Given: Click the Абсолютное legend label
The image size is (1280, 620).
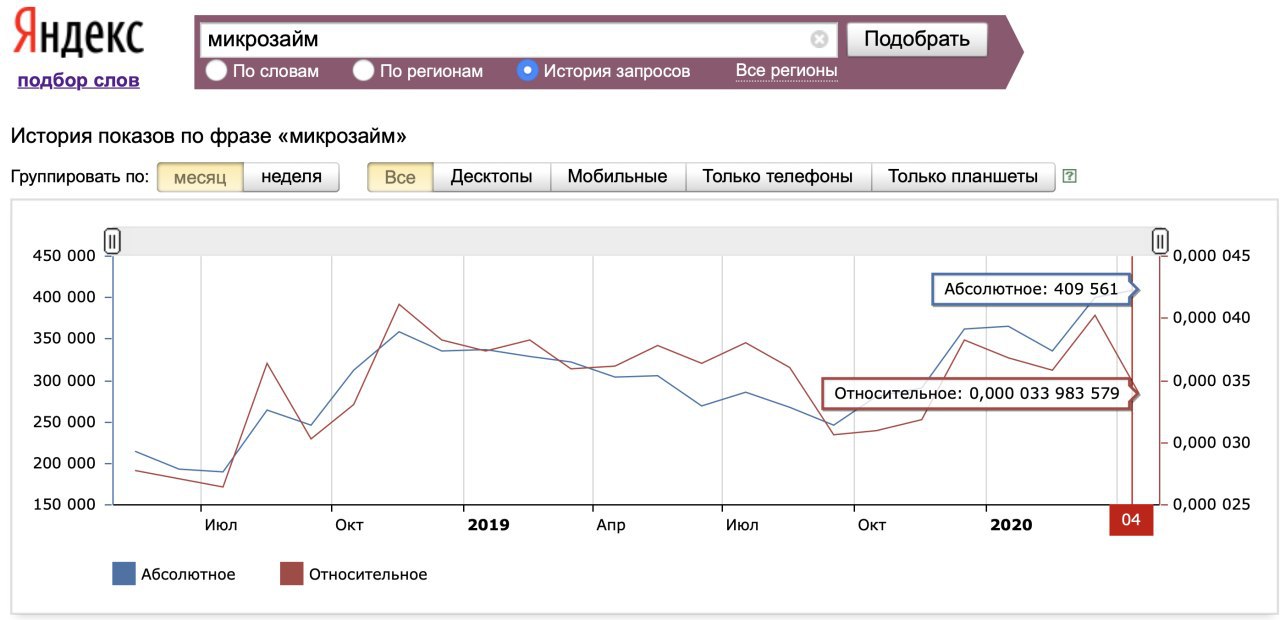Looking at the screenshot, I should coord(188,574).
